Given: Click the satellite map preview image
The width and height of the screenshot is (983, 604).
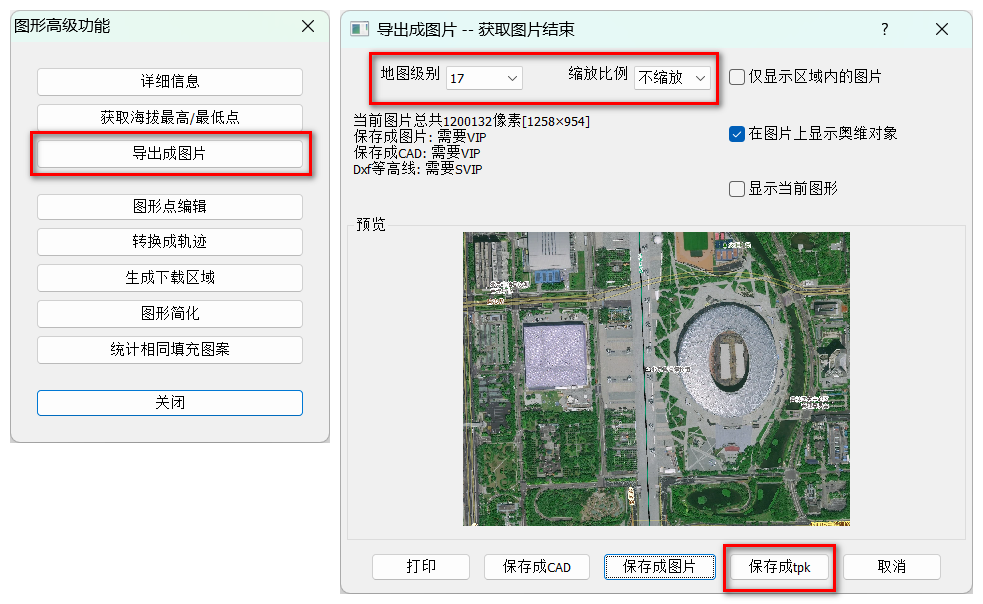Looking at the screenshot, I should coord(656,379).
